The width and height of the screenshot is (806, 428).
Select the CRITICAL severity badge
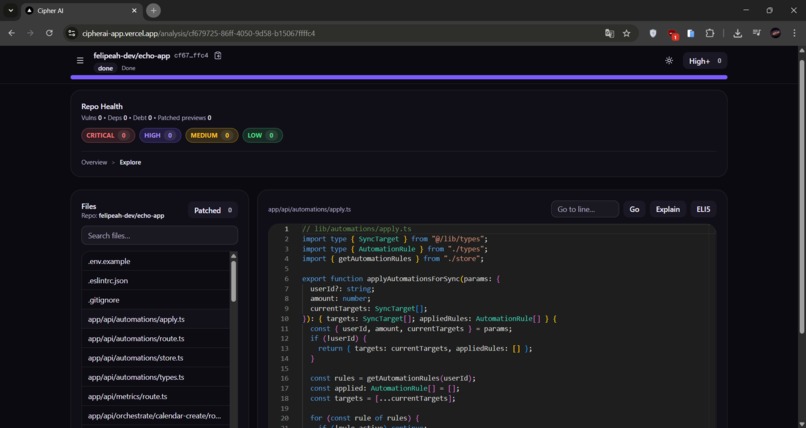(x=108, y=135)
